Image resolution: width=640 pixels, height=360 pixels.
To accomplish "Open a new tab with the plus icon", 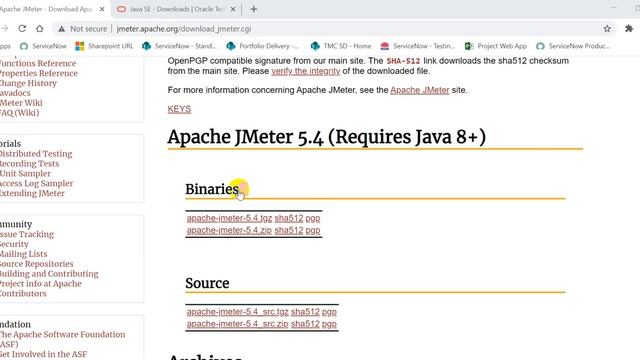I will pos(253,9).
